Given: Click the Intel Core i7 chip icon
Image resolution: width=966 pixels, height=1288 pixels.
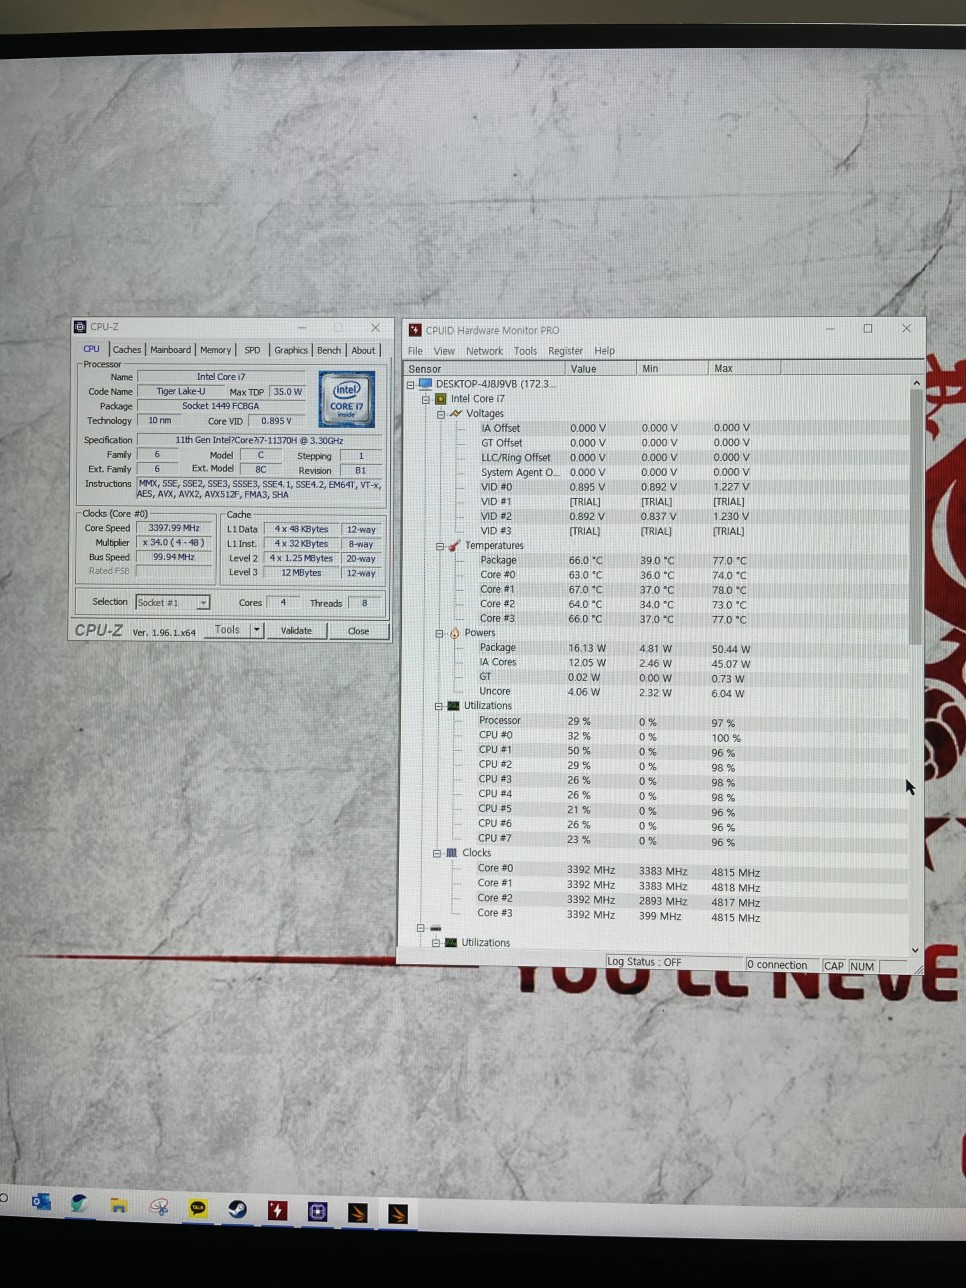Looking at the screenshot, I should pos(441,398).
